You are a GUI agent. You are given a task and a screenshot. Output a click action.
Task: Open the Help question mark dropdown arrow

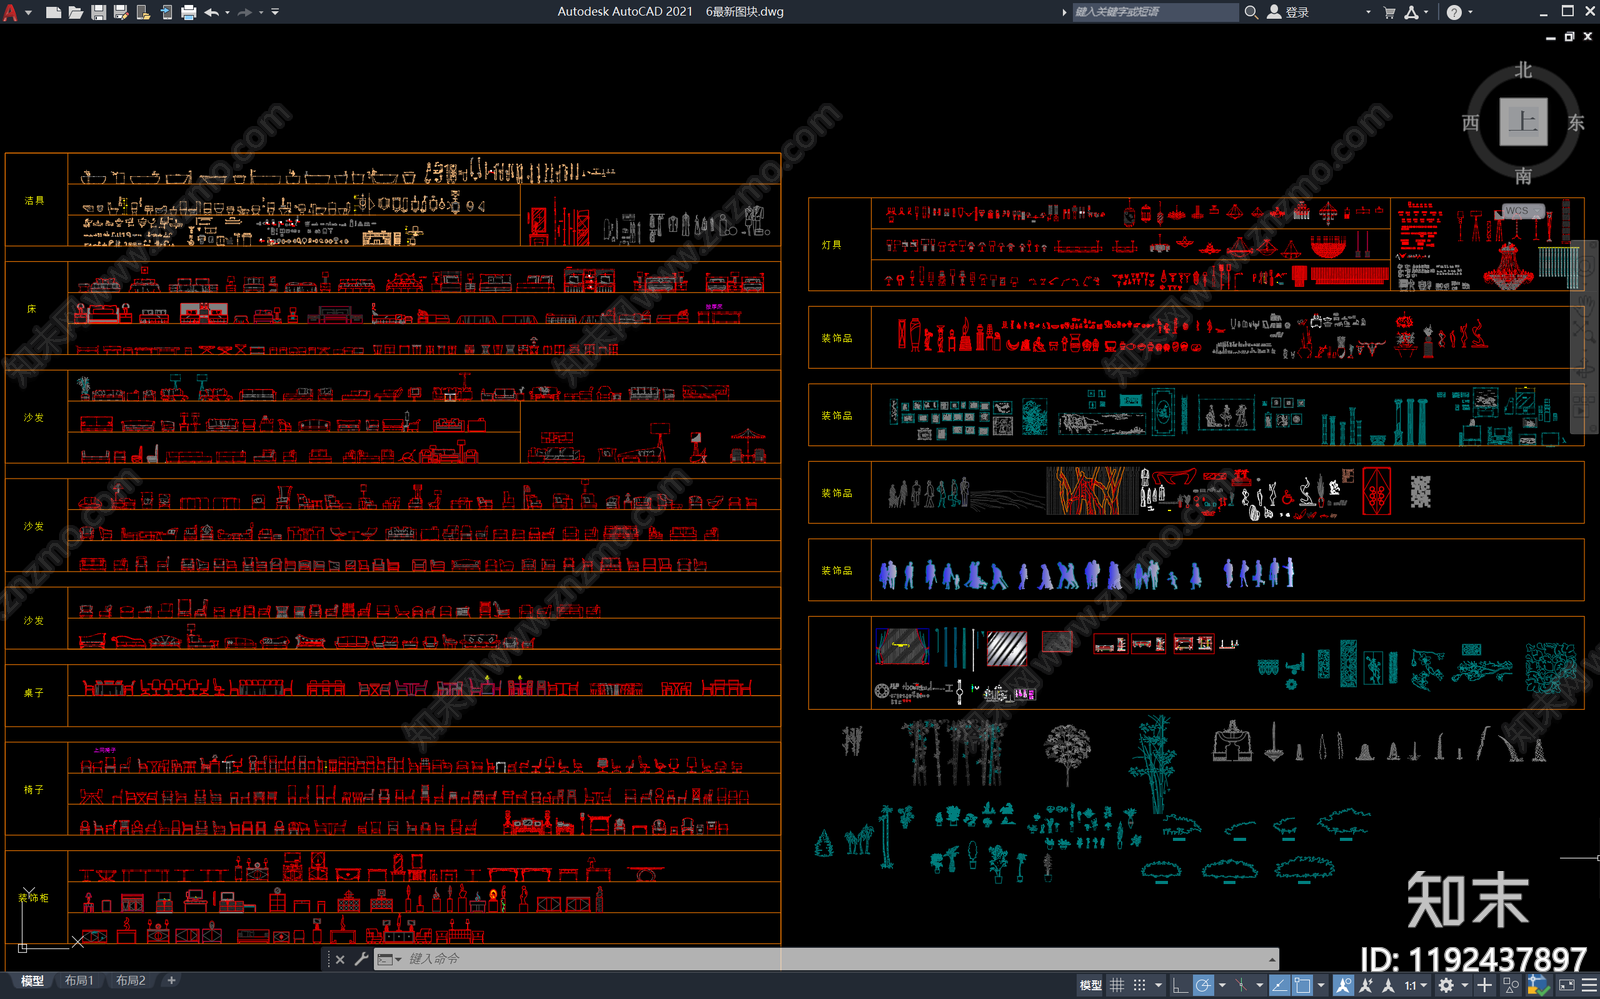click(x=1470, y=12)
